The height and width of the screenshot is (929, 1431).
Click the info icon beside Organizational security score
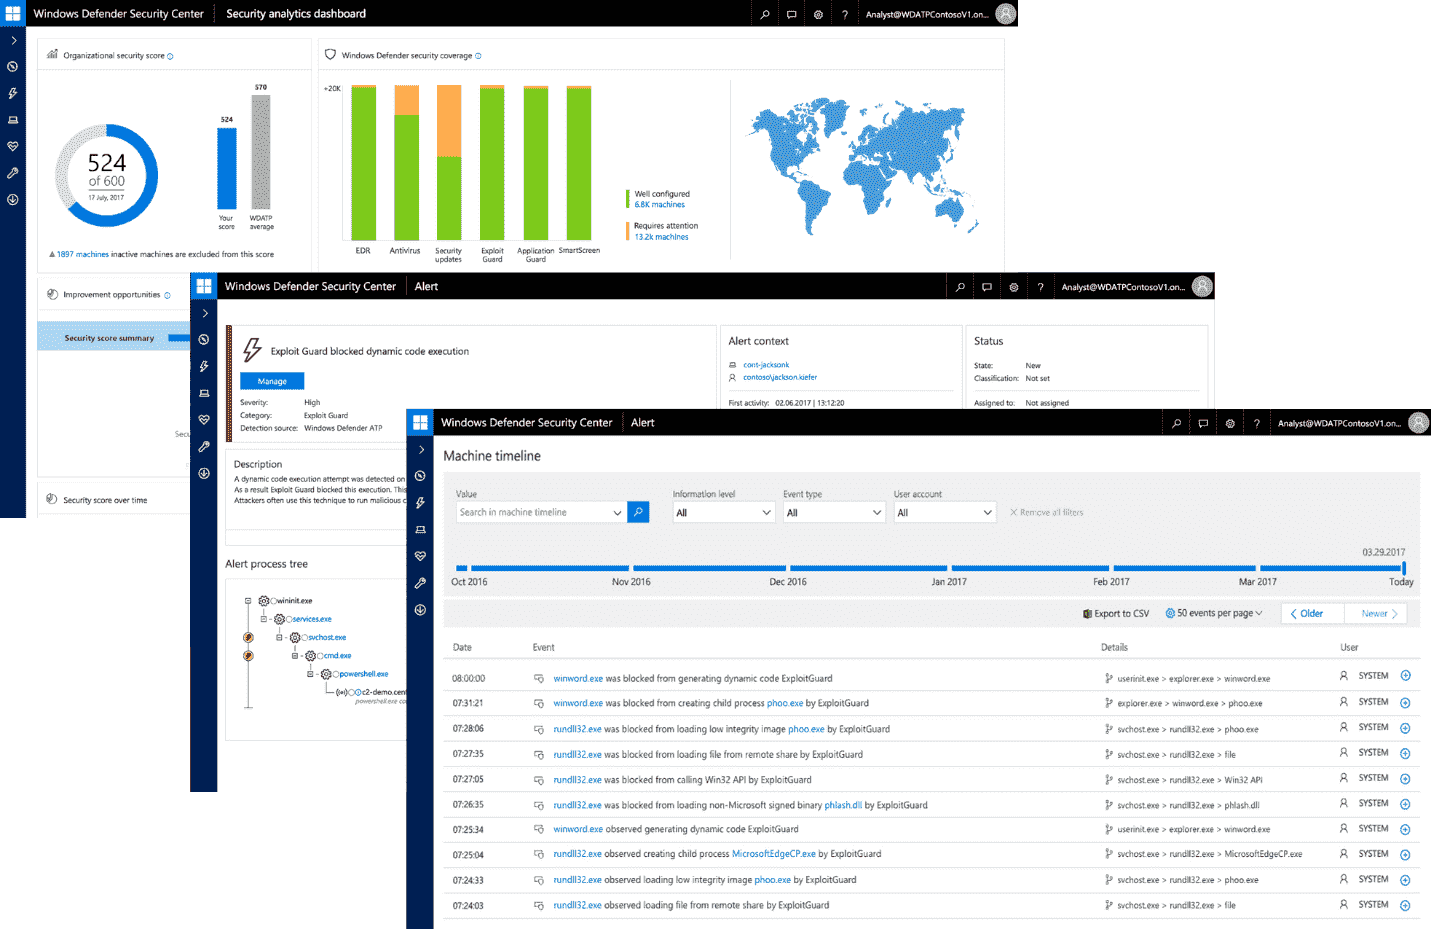tap(171, 56)
